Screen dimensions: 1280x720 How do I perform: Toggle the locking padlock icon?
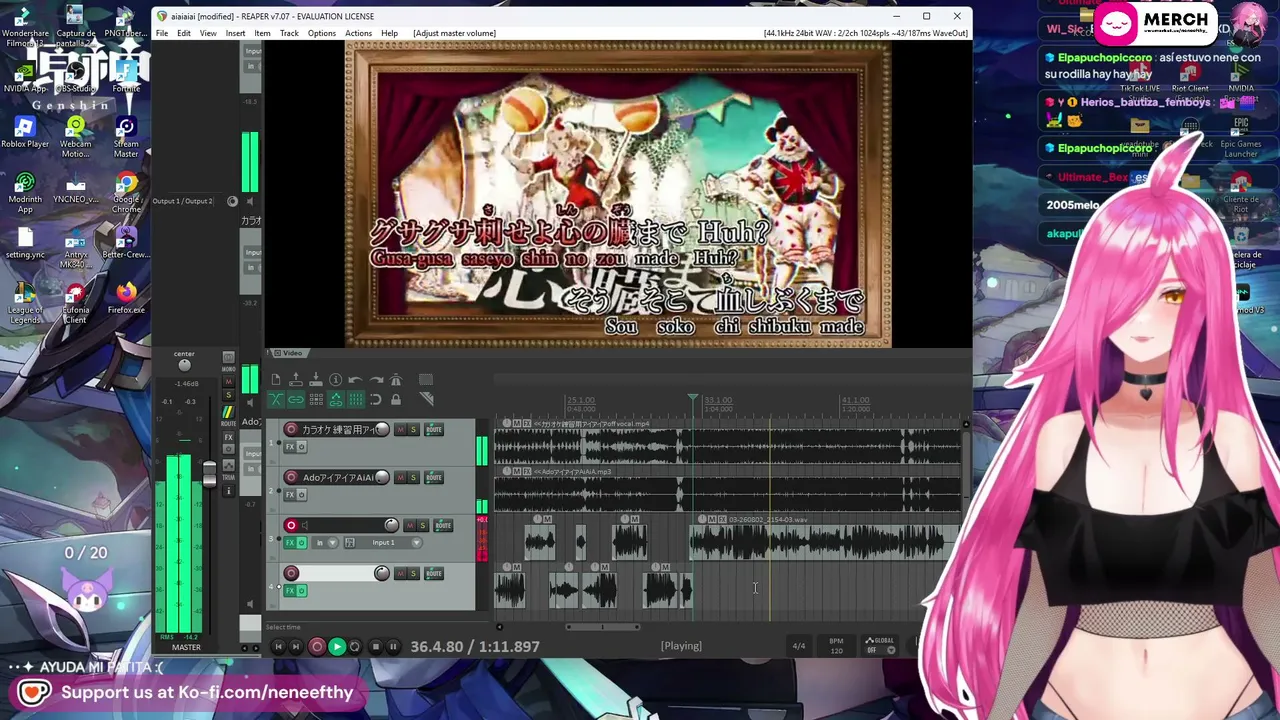396,400
